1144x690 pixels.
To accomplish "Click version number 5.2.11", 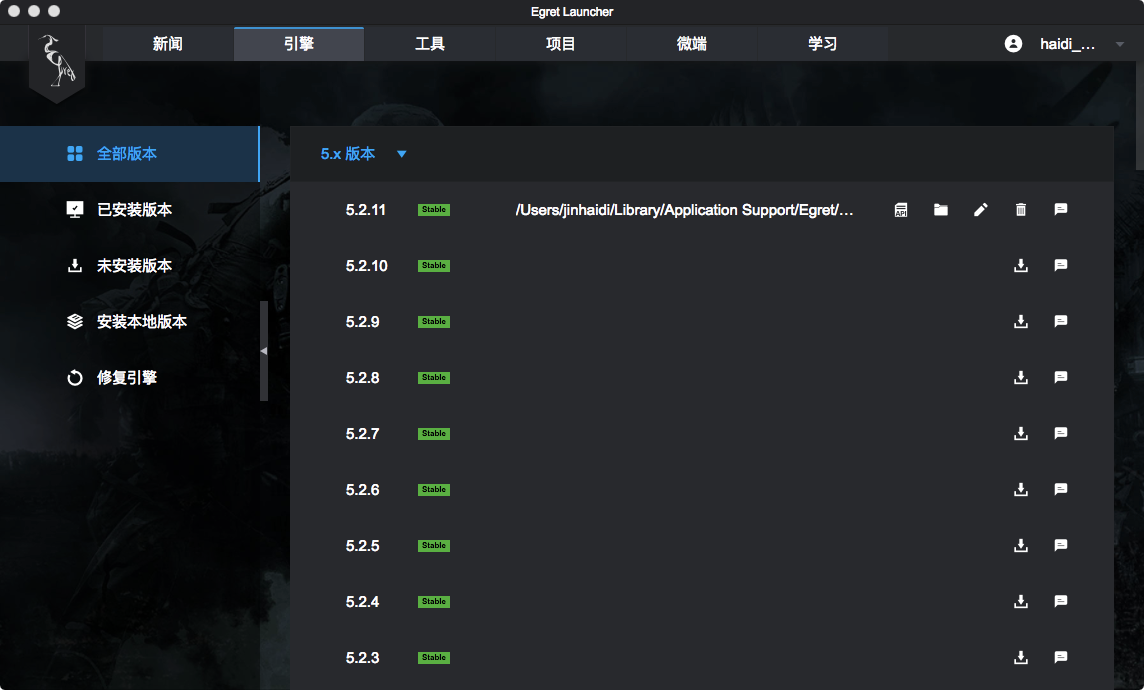I will tap(366, 210).
